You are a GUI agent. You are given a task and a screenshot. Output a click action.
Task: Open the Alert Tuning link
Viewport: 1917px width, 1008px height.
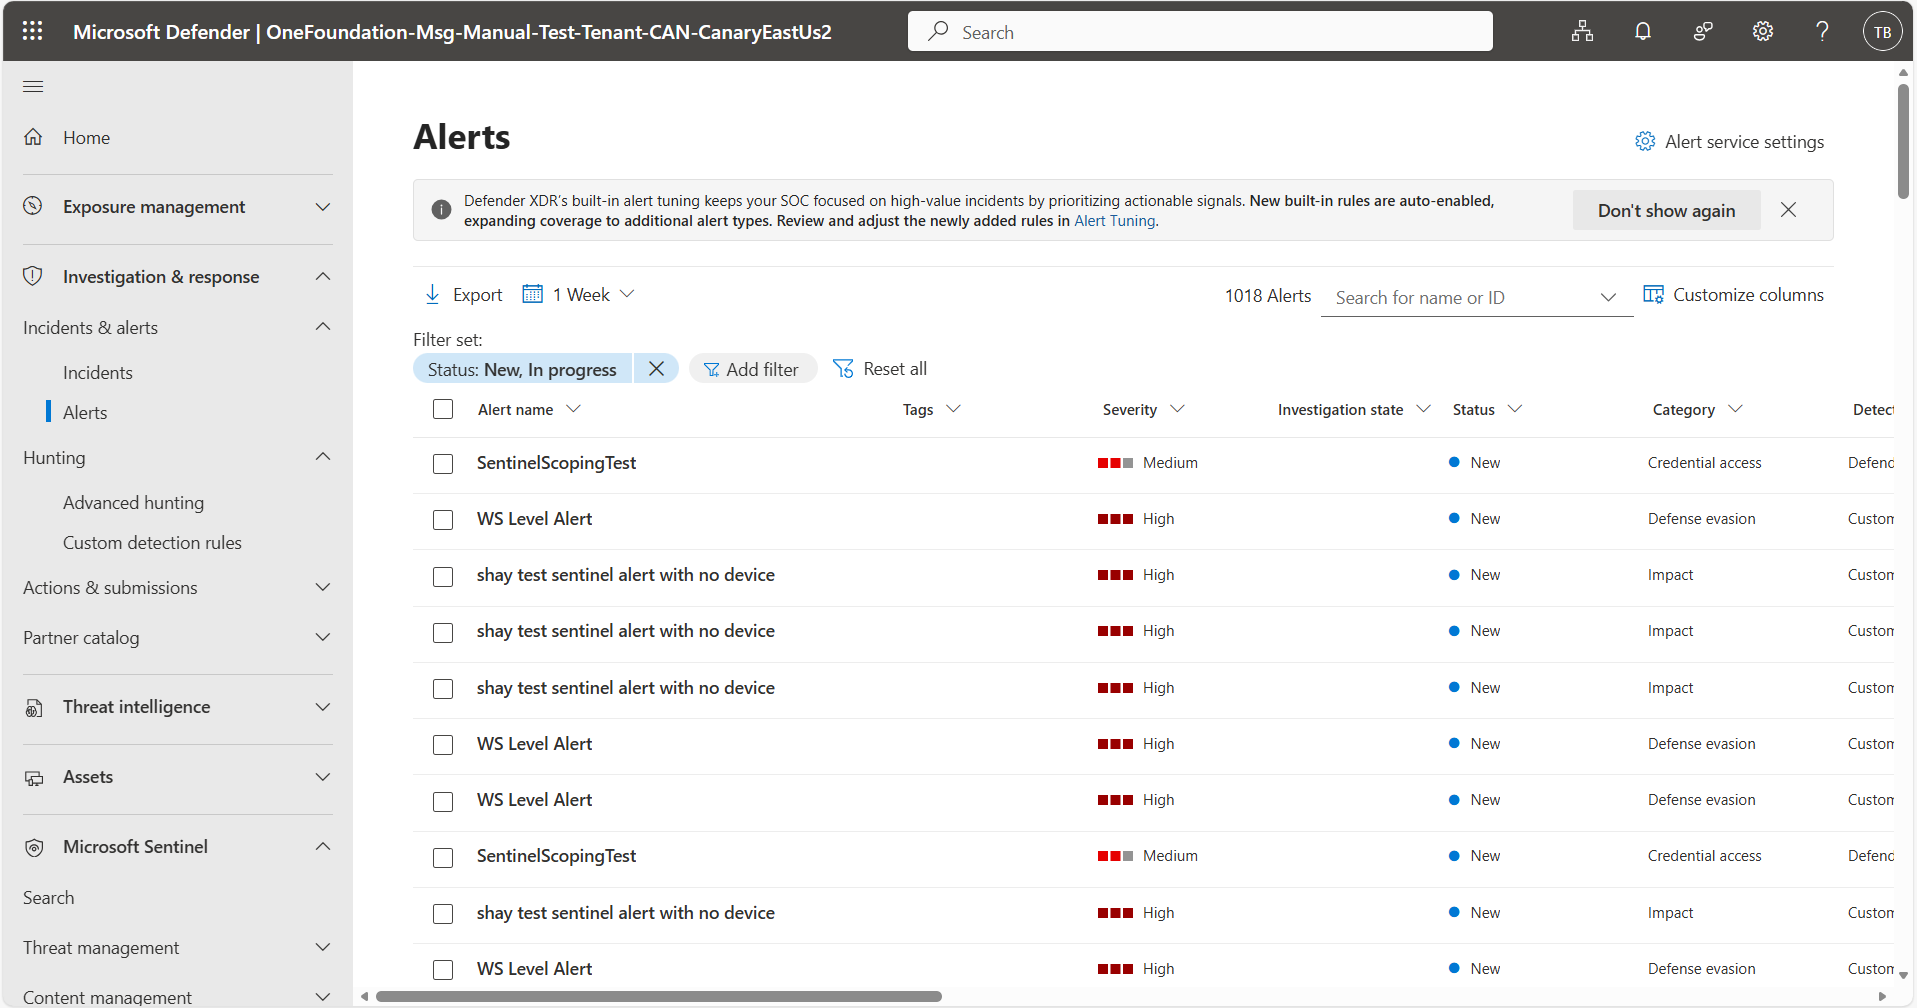[x=1114, y=221]
